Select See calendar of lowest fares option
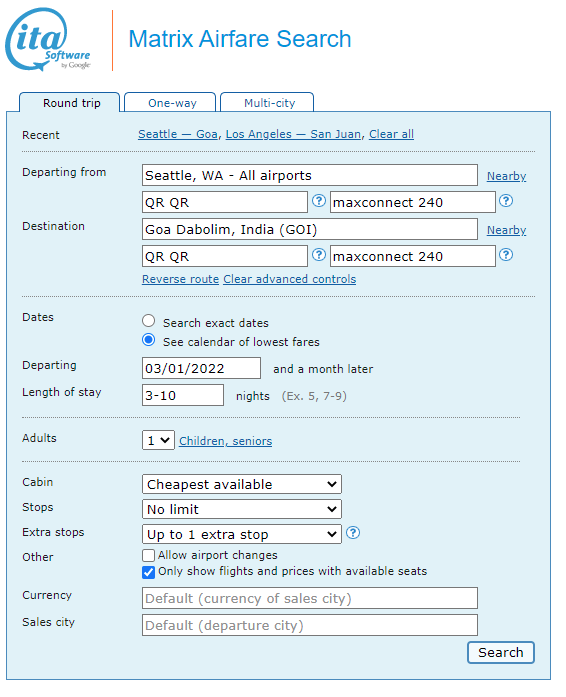The image size is (566, 697). pyautogui.click(x=149, y=340)
